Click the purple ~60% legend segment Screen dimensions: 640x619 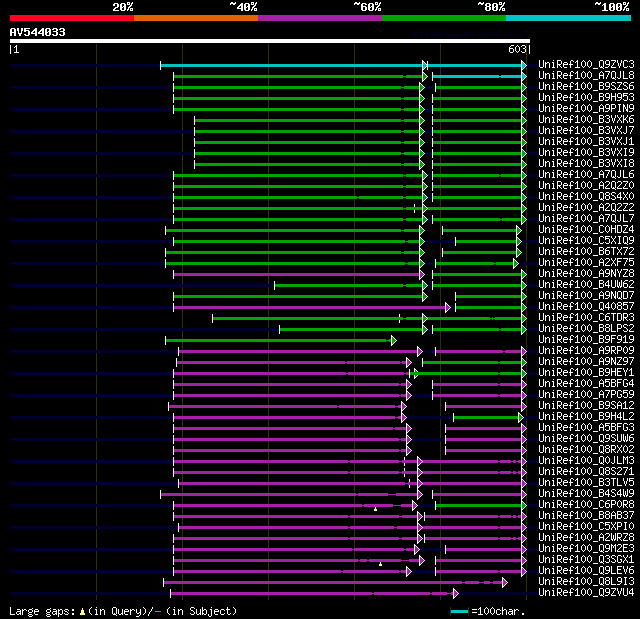[320, 18]
